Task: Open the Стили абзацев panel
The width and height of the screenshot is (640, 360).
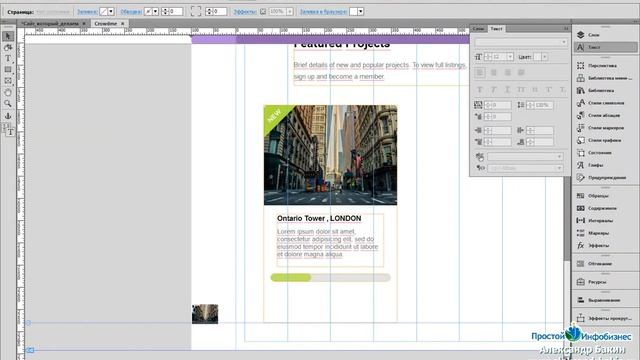Action: click(605, 116)
